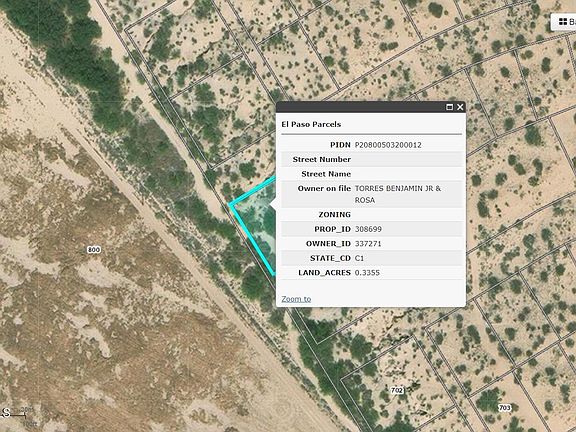Select the block 800 map label

(x=94, y=250)
